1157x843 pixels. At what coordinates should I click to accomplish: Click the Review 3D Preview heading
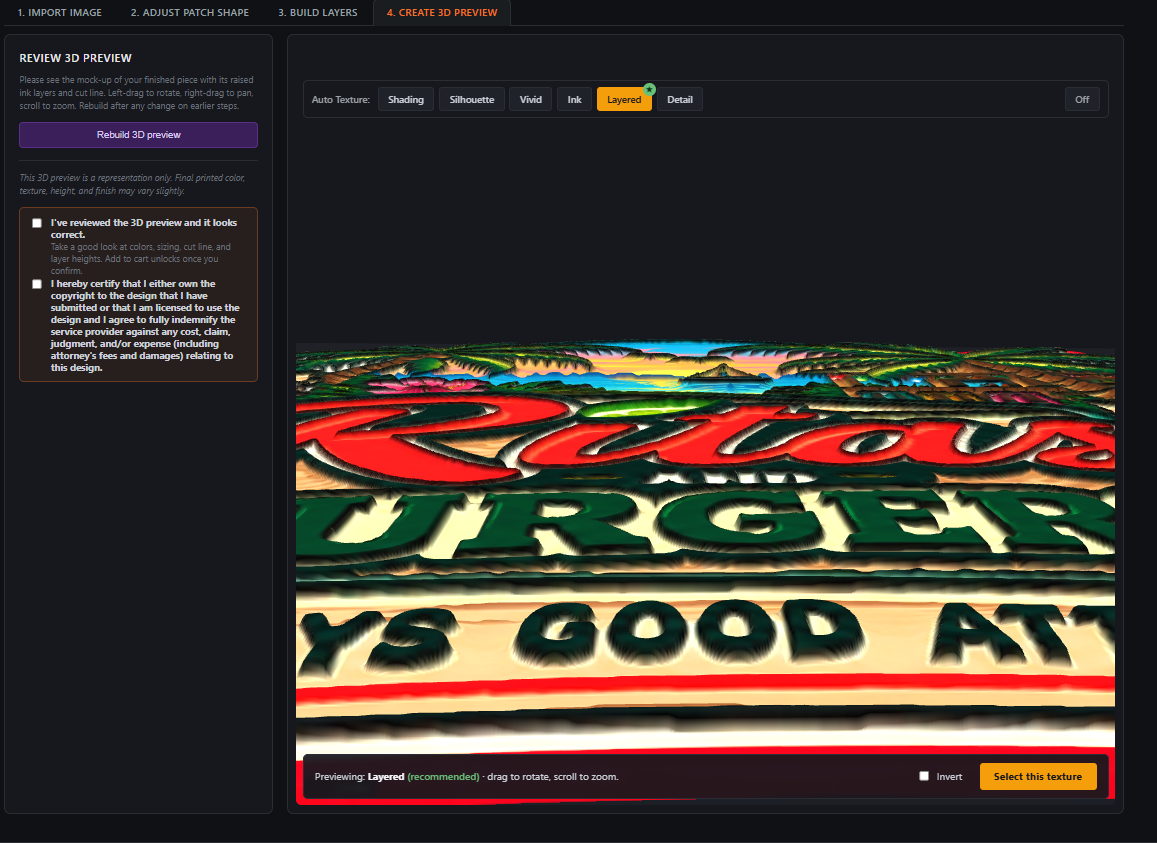coord(75,58)
